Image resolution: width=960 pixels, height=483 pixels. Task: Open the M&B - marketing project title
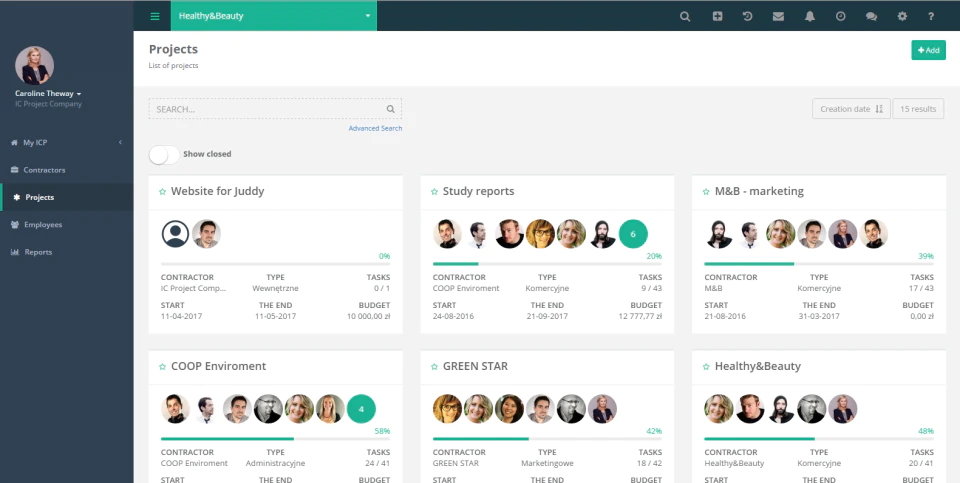759,191
